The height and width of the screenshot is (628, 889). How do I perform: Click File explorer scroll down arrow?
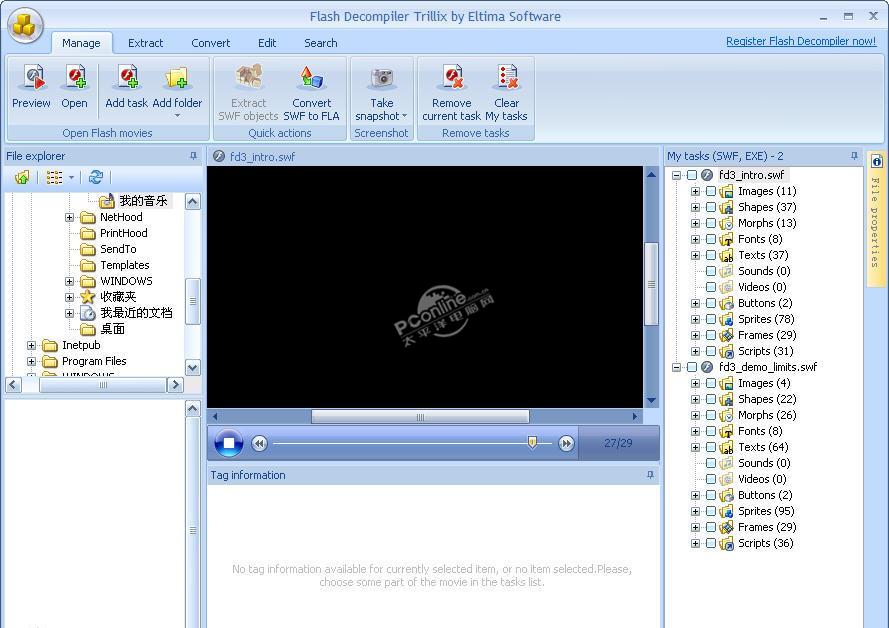coord(193,367)
